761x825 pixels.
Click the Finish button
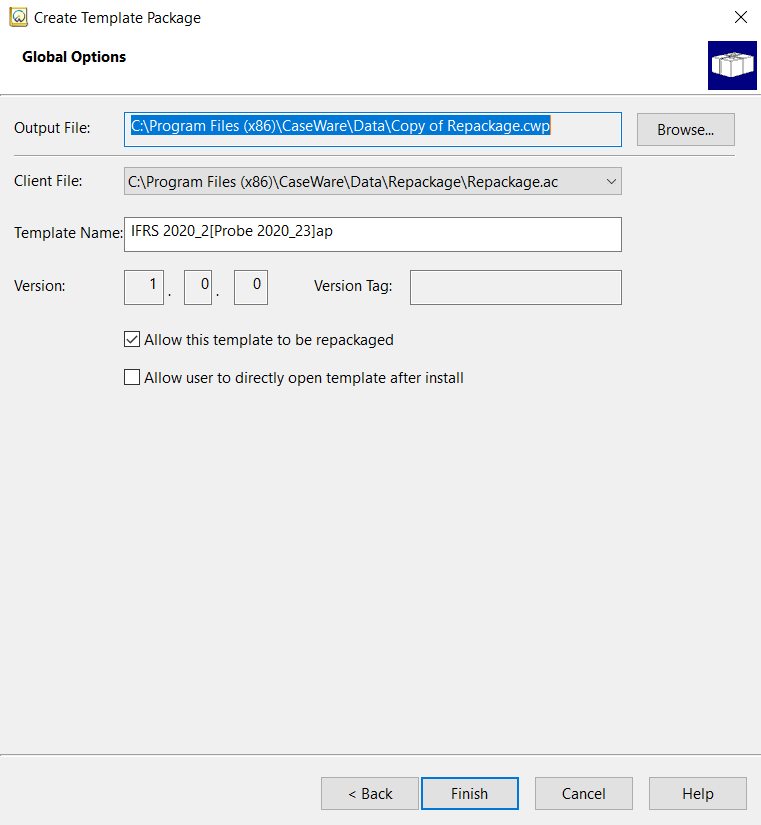(469, 793)
